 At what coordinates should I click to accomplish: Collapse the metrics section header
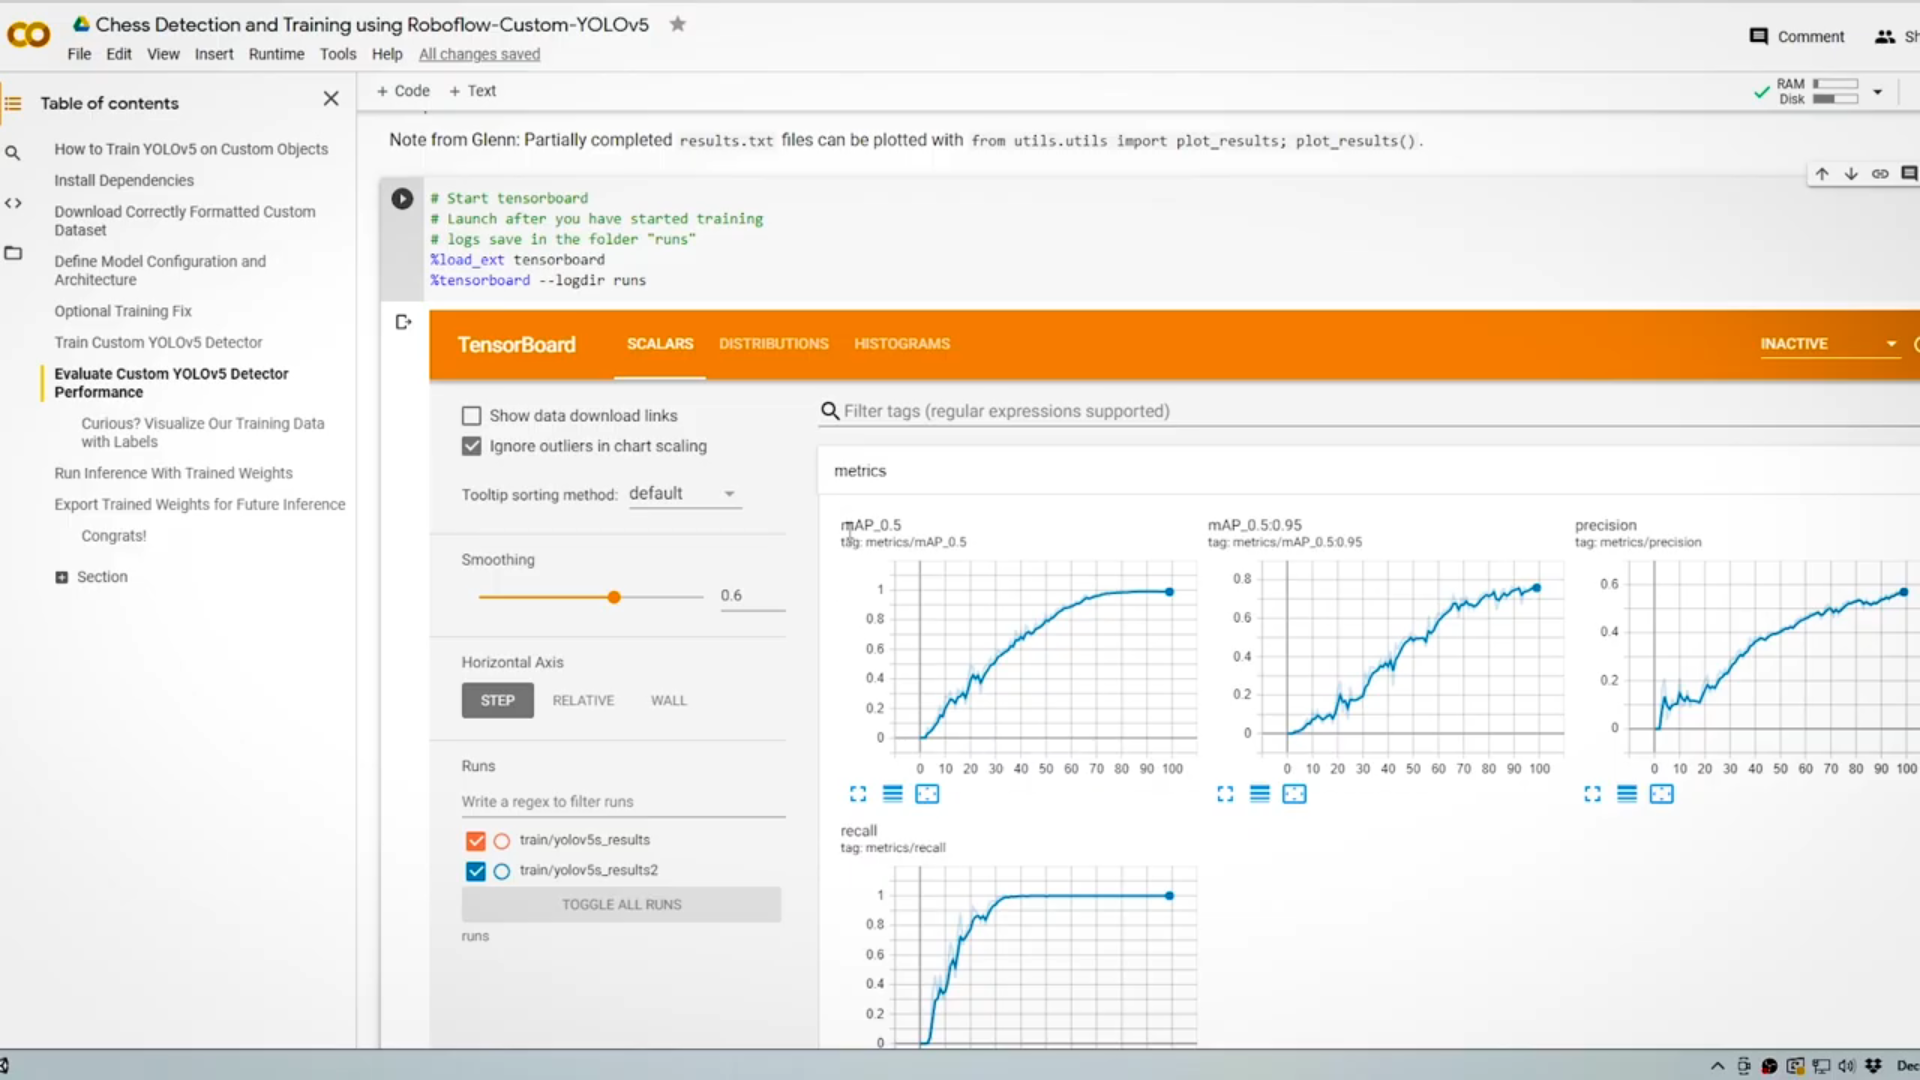(860, 471)
